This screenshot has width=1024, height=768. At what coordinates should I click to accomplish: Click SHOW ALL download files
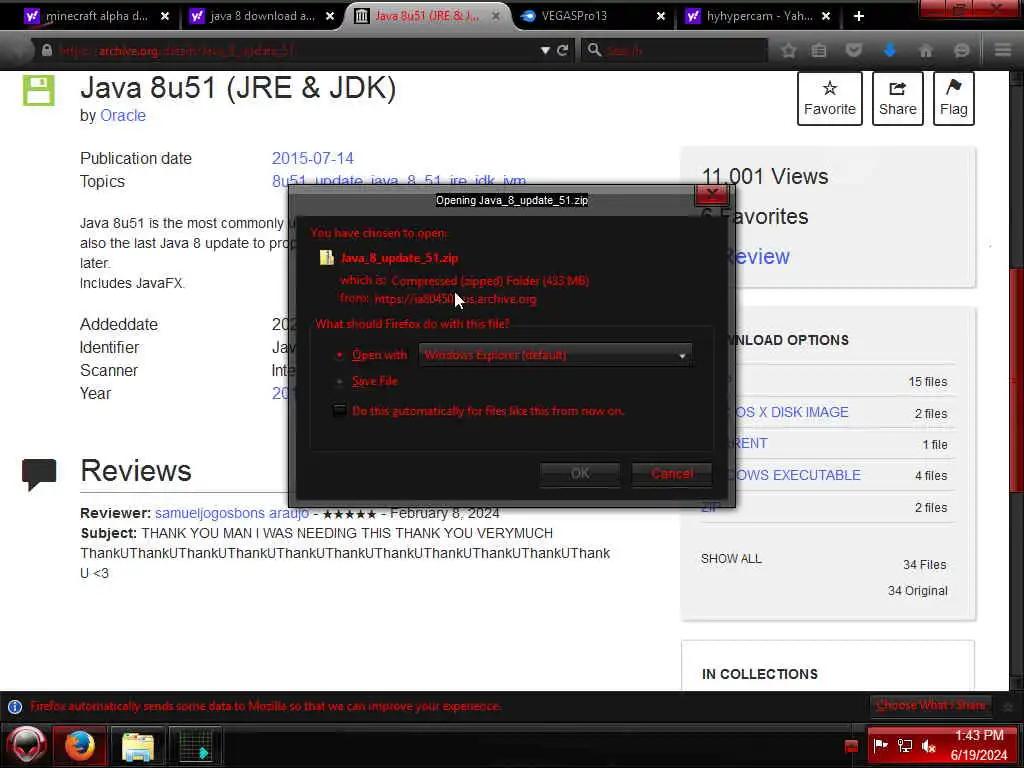[731, 558]
